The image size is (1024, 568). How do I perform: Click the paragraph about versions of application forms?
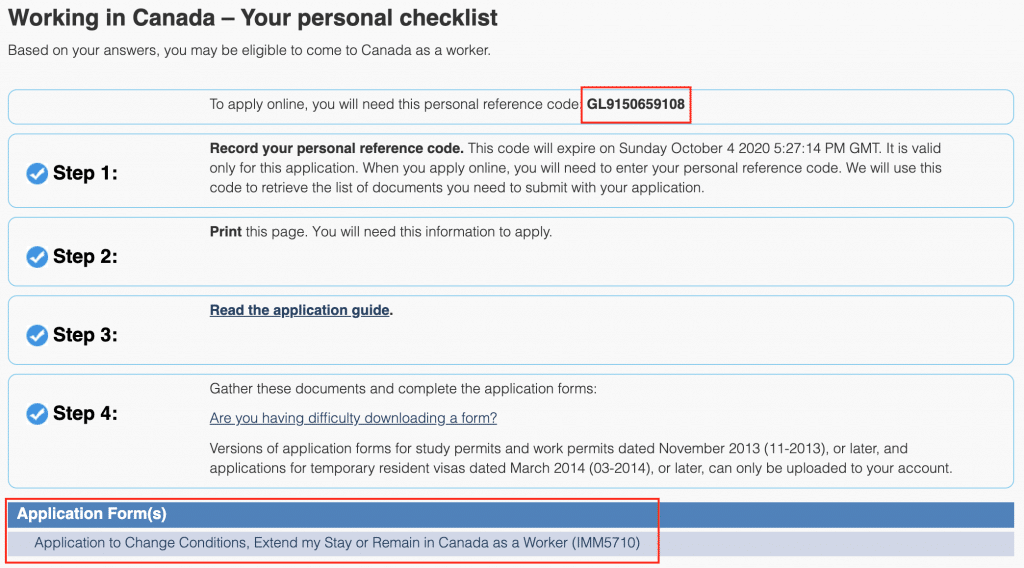pyautogui.click(x=580, y=458)
